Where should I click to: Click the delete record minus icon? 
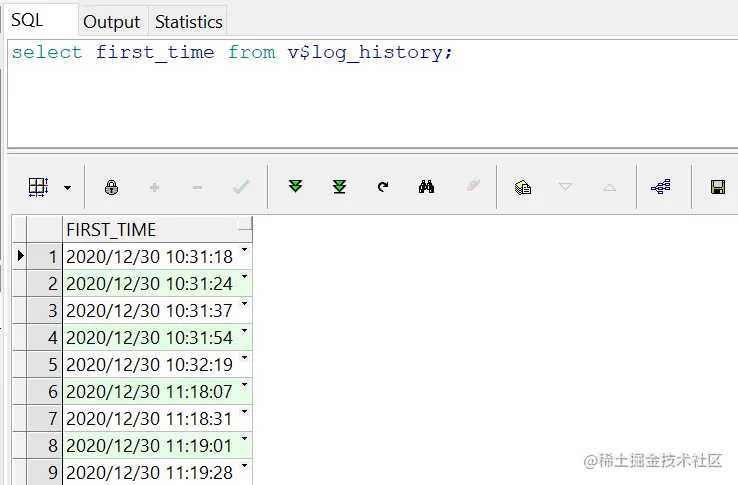197,188
